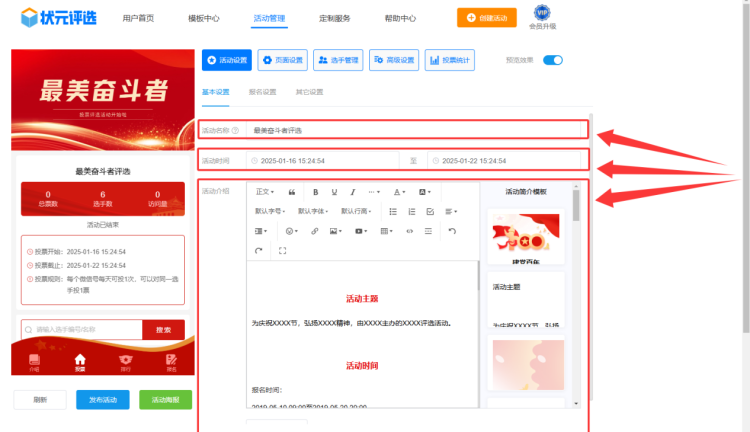Enter fullscreen mode in the editor
Image resolution: width=750 pixels, height=432 pixels.
tap(283, 251)
